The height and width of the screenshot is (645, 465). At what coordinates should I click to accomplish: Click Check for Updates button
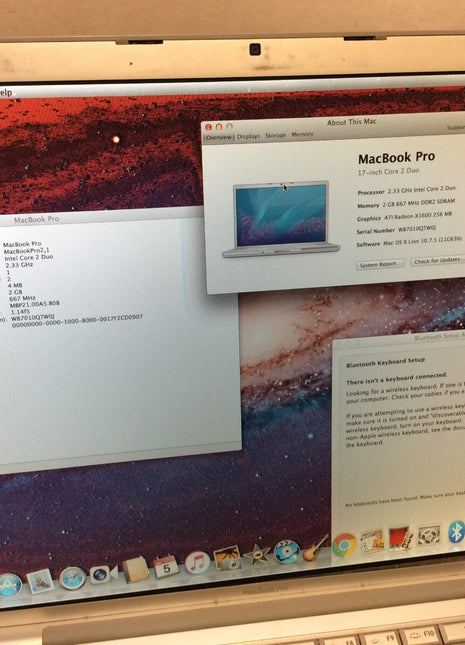pyautogui.click(x=438, y=261)
